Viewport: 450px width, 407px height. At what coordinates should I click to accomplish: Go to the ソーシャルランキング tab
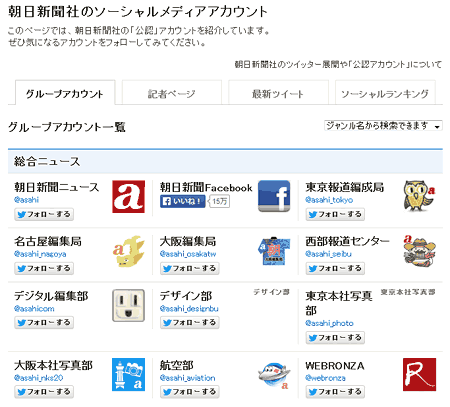[385, 93]
